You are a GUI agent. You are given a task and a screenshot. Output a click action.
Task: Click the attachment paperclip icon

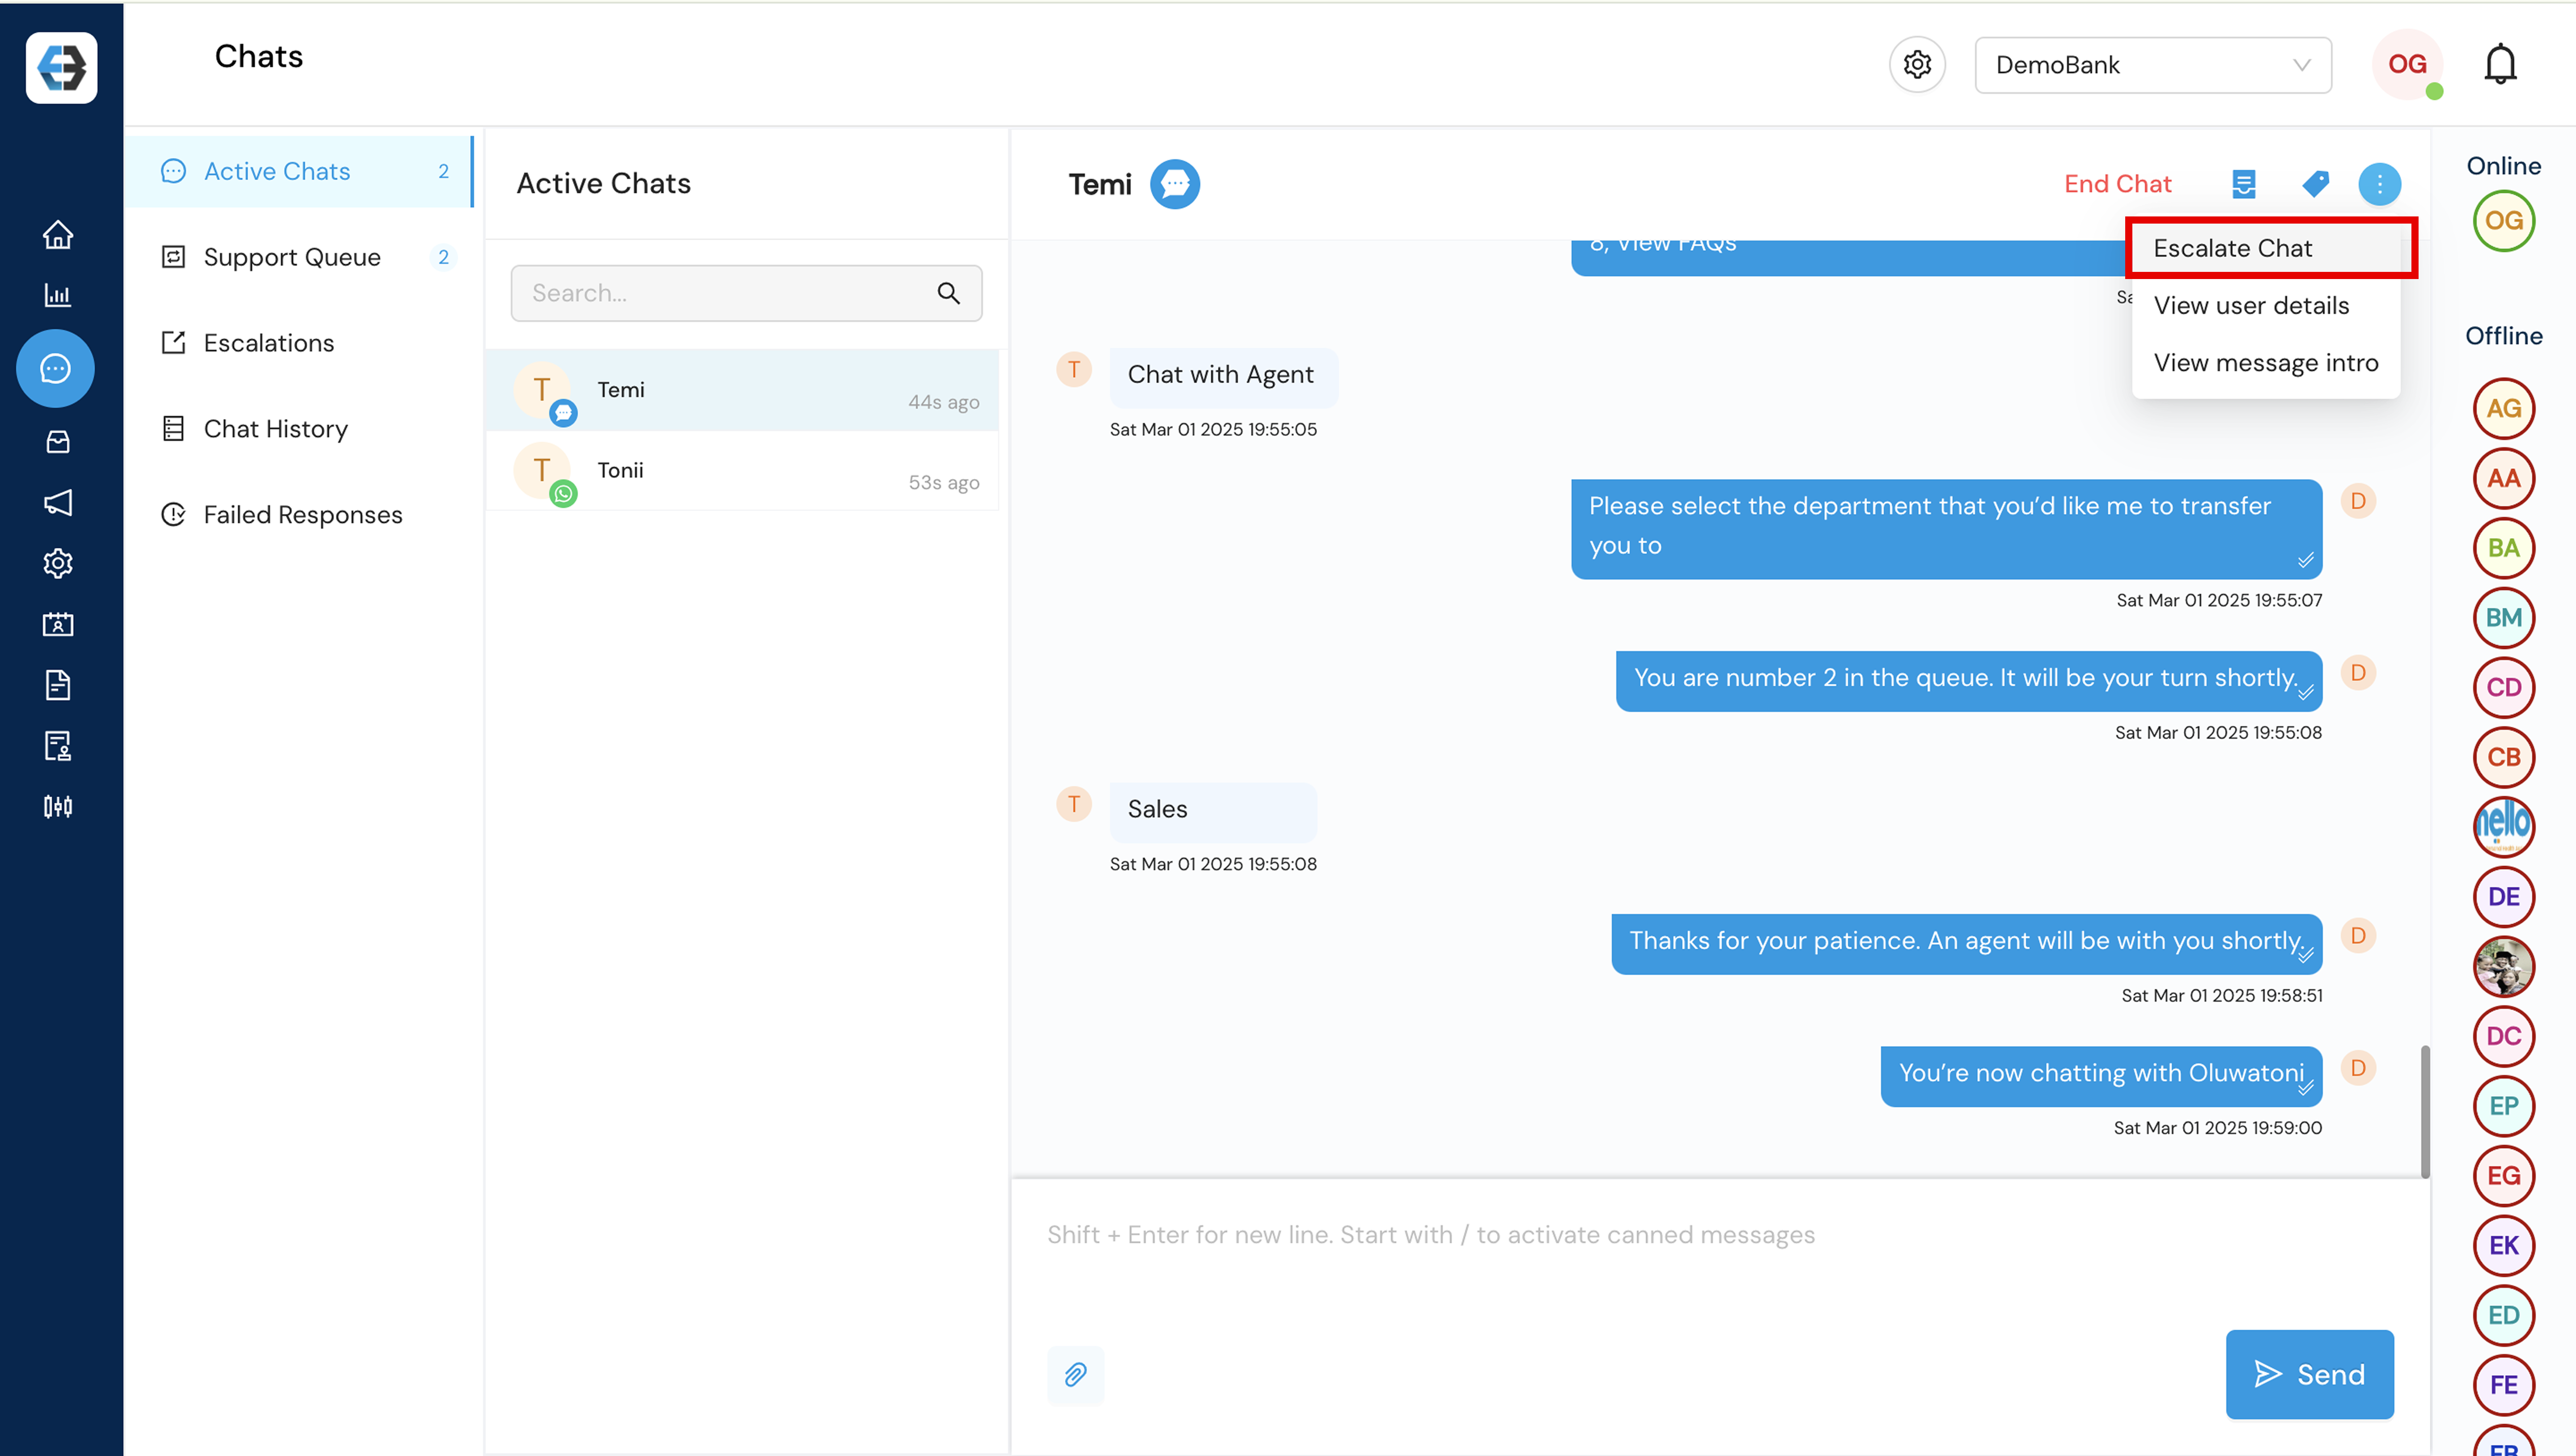tap(1075, 1375)
